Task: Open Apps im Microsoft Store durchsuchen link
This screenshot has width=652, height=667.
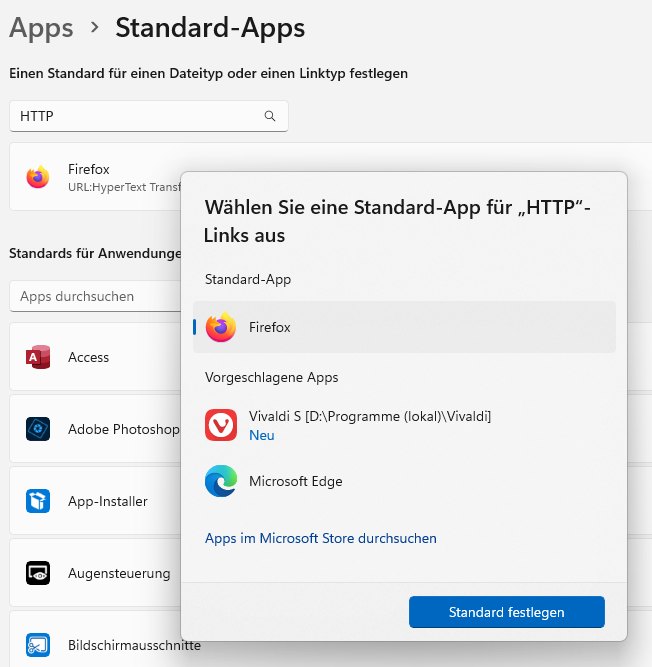Action: 321,538
